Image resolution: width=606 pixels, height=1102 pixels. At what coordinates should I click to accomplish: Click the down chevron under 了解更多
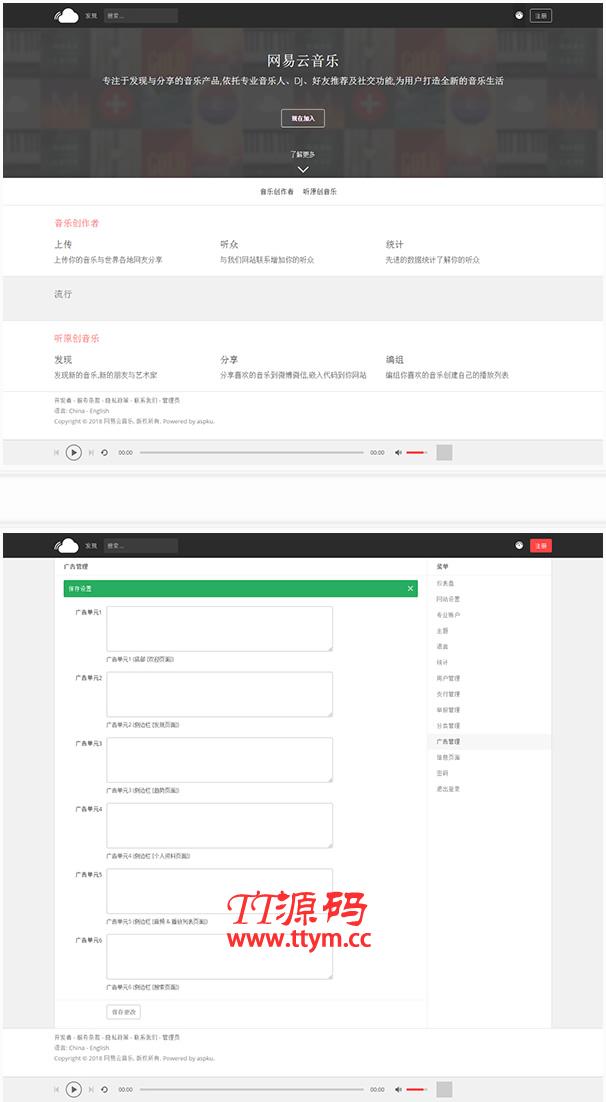303,169
